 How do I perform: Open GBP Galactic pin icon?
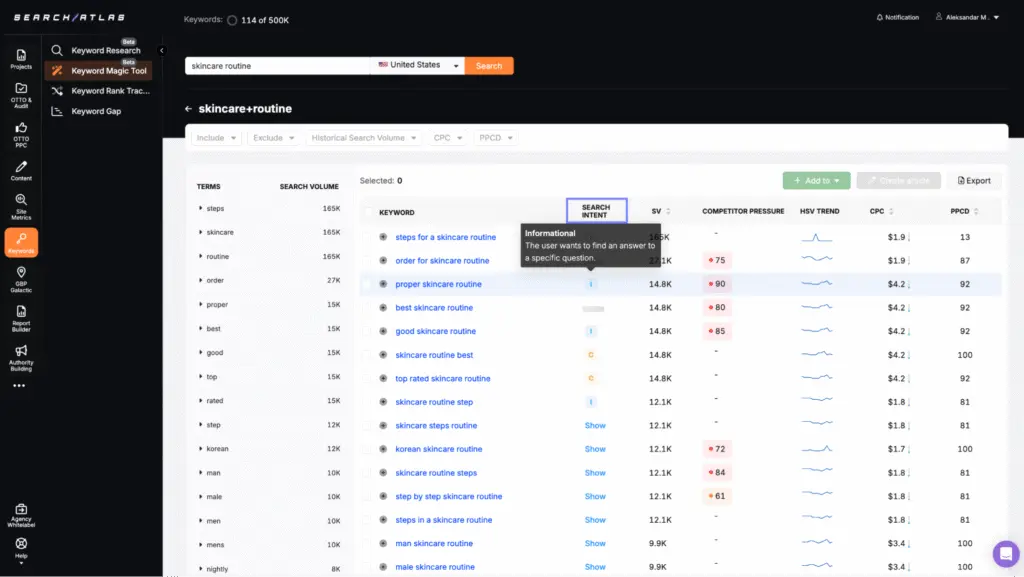(21, 279)
